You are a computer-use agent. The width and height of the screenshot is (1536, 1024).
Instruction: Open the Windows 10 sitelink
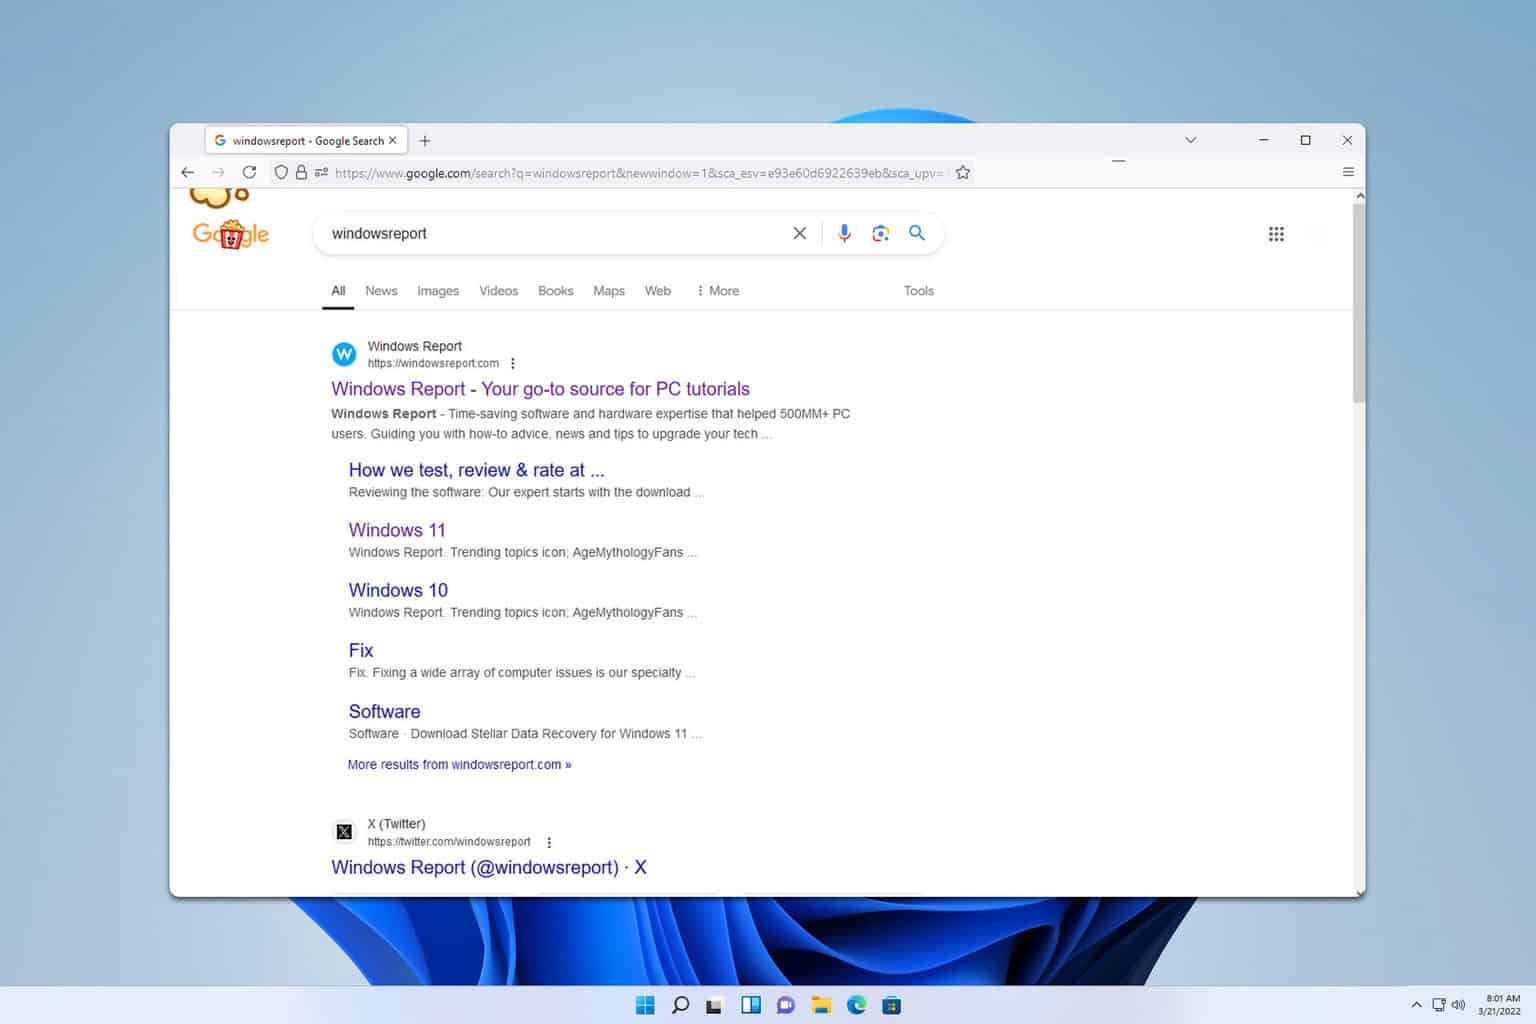coord(398,590)
